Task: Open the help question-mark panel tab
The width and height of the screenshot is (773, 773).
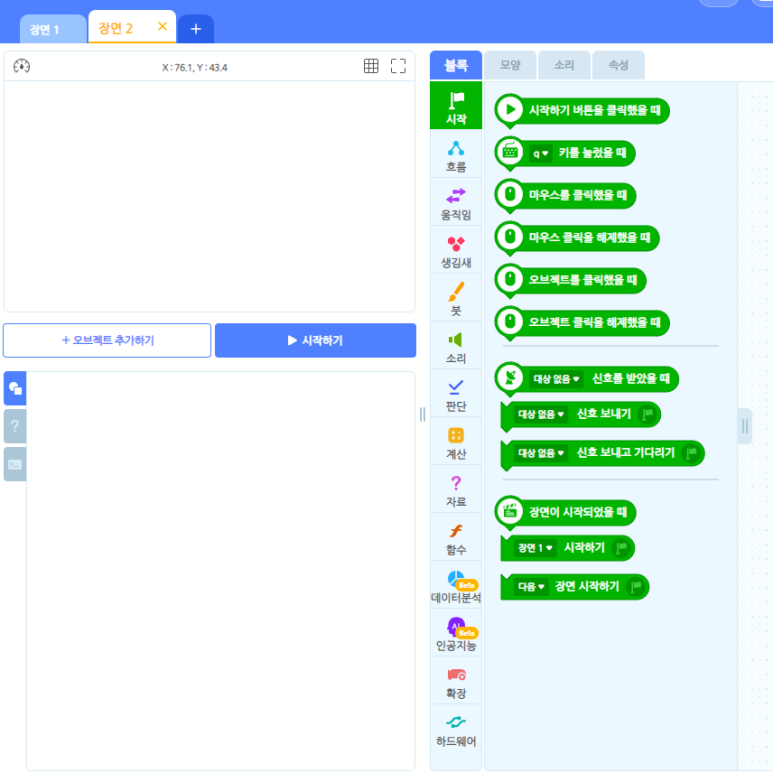Action: tap(15, 426)
